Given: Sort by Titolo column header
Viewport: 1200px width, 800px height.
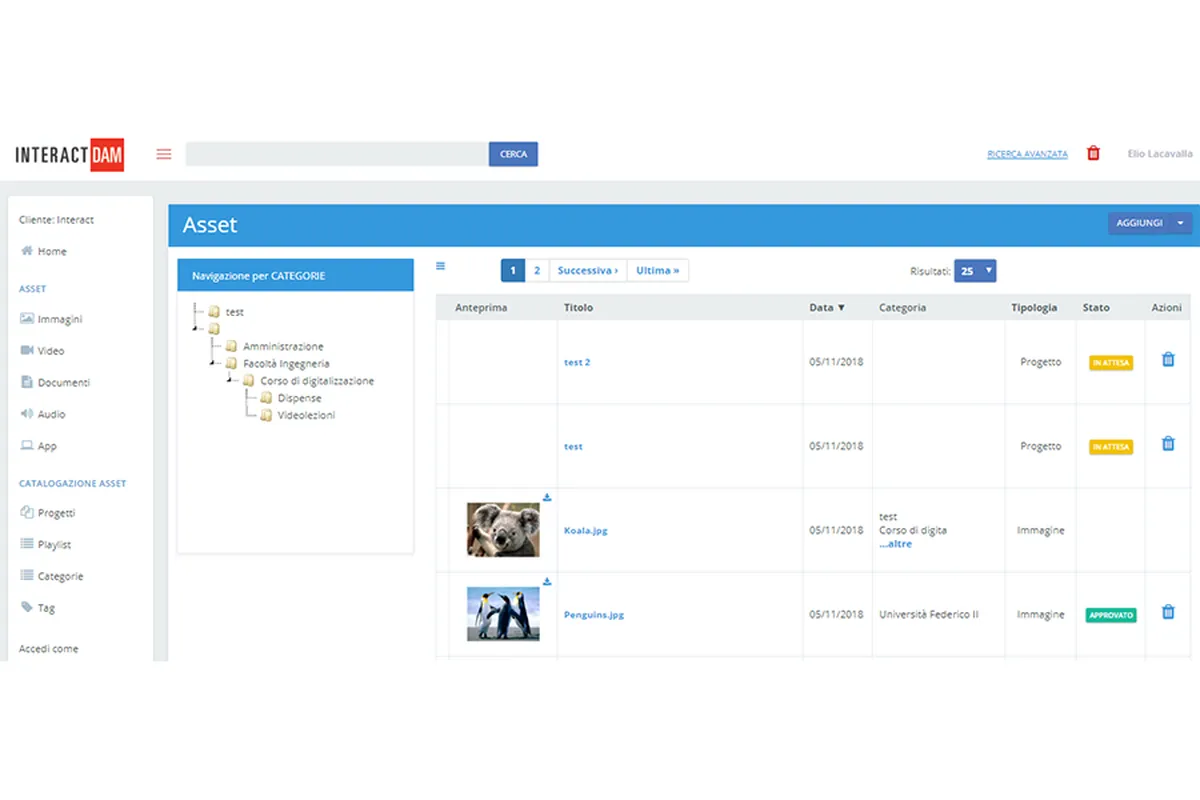Looking at the screenshot, I should coord(578,308).
